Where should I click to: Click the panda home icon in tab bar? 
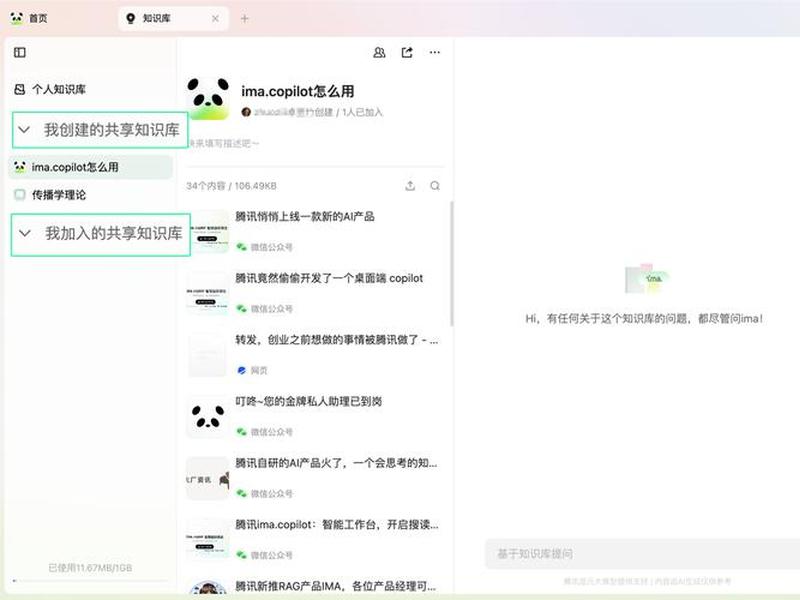tap(16, 18)
